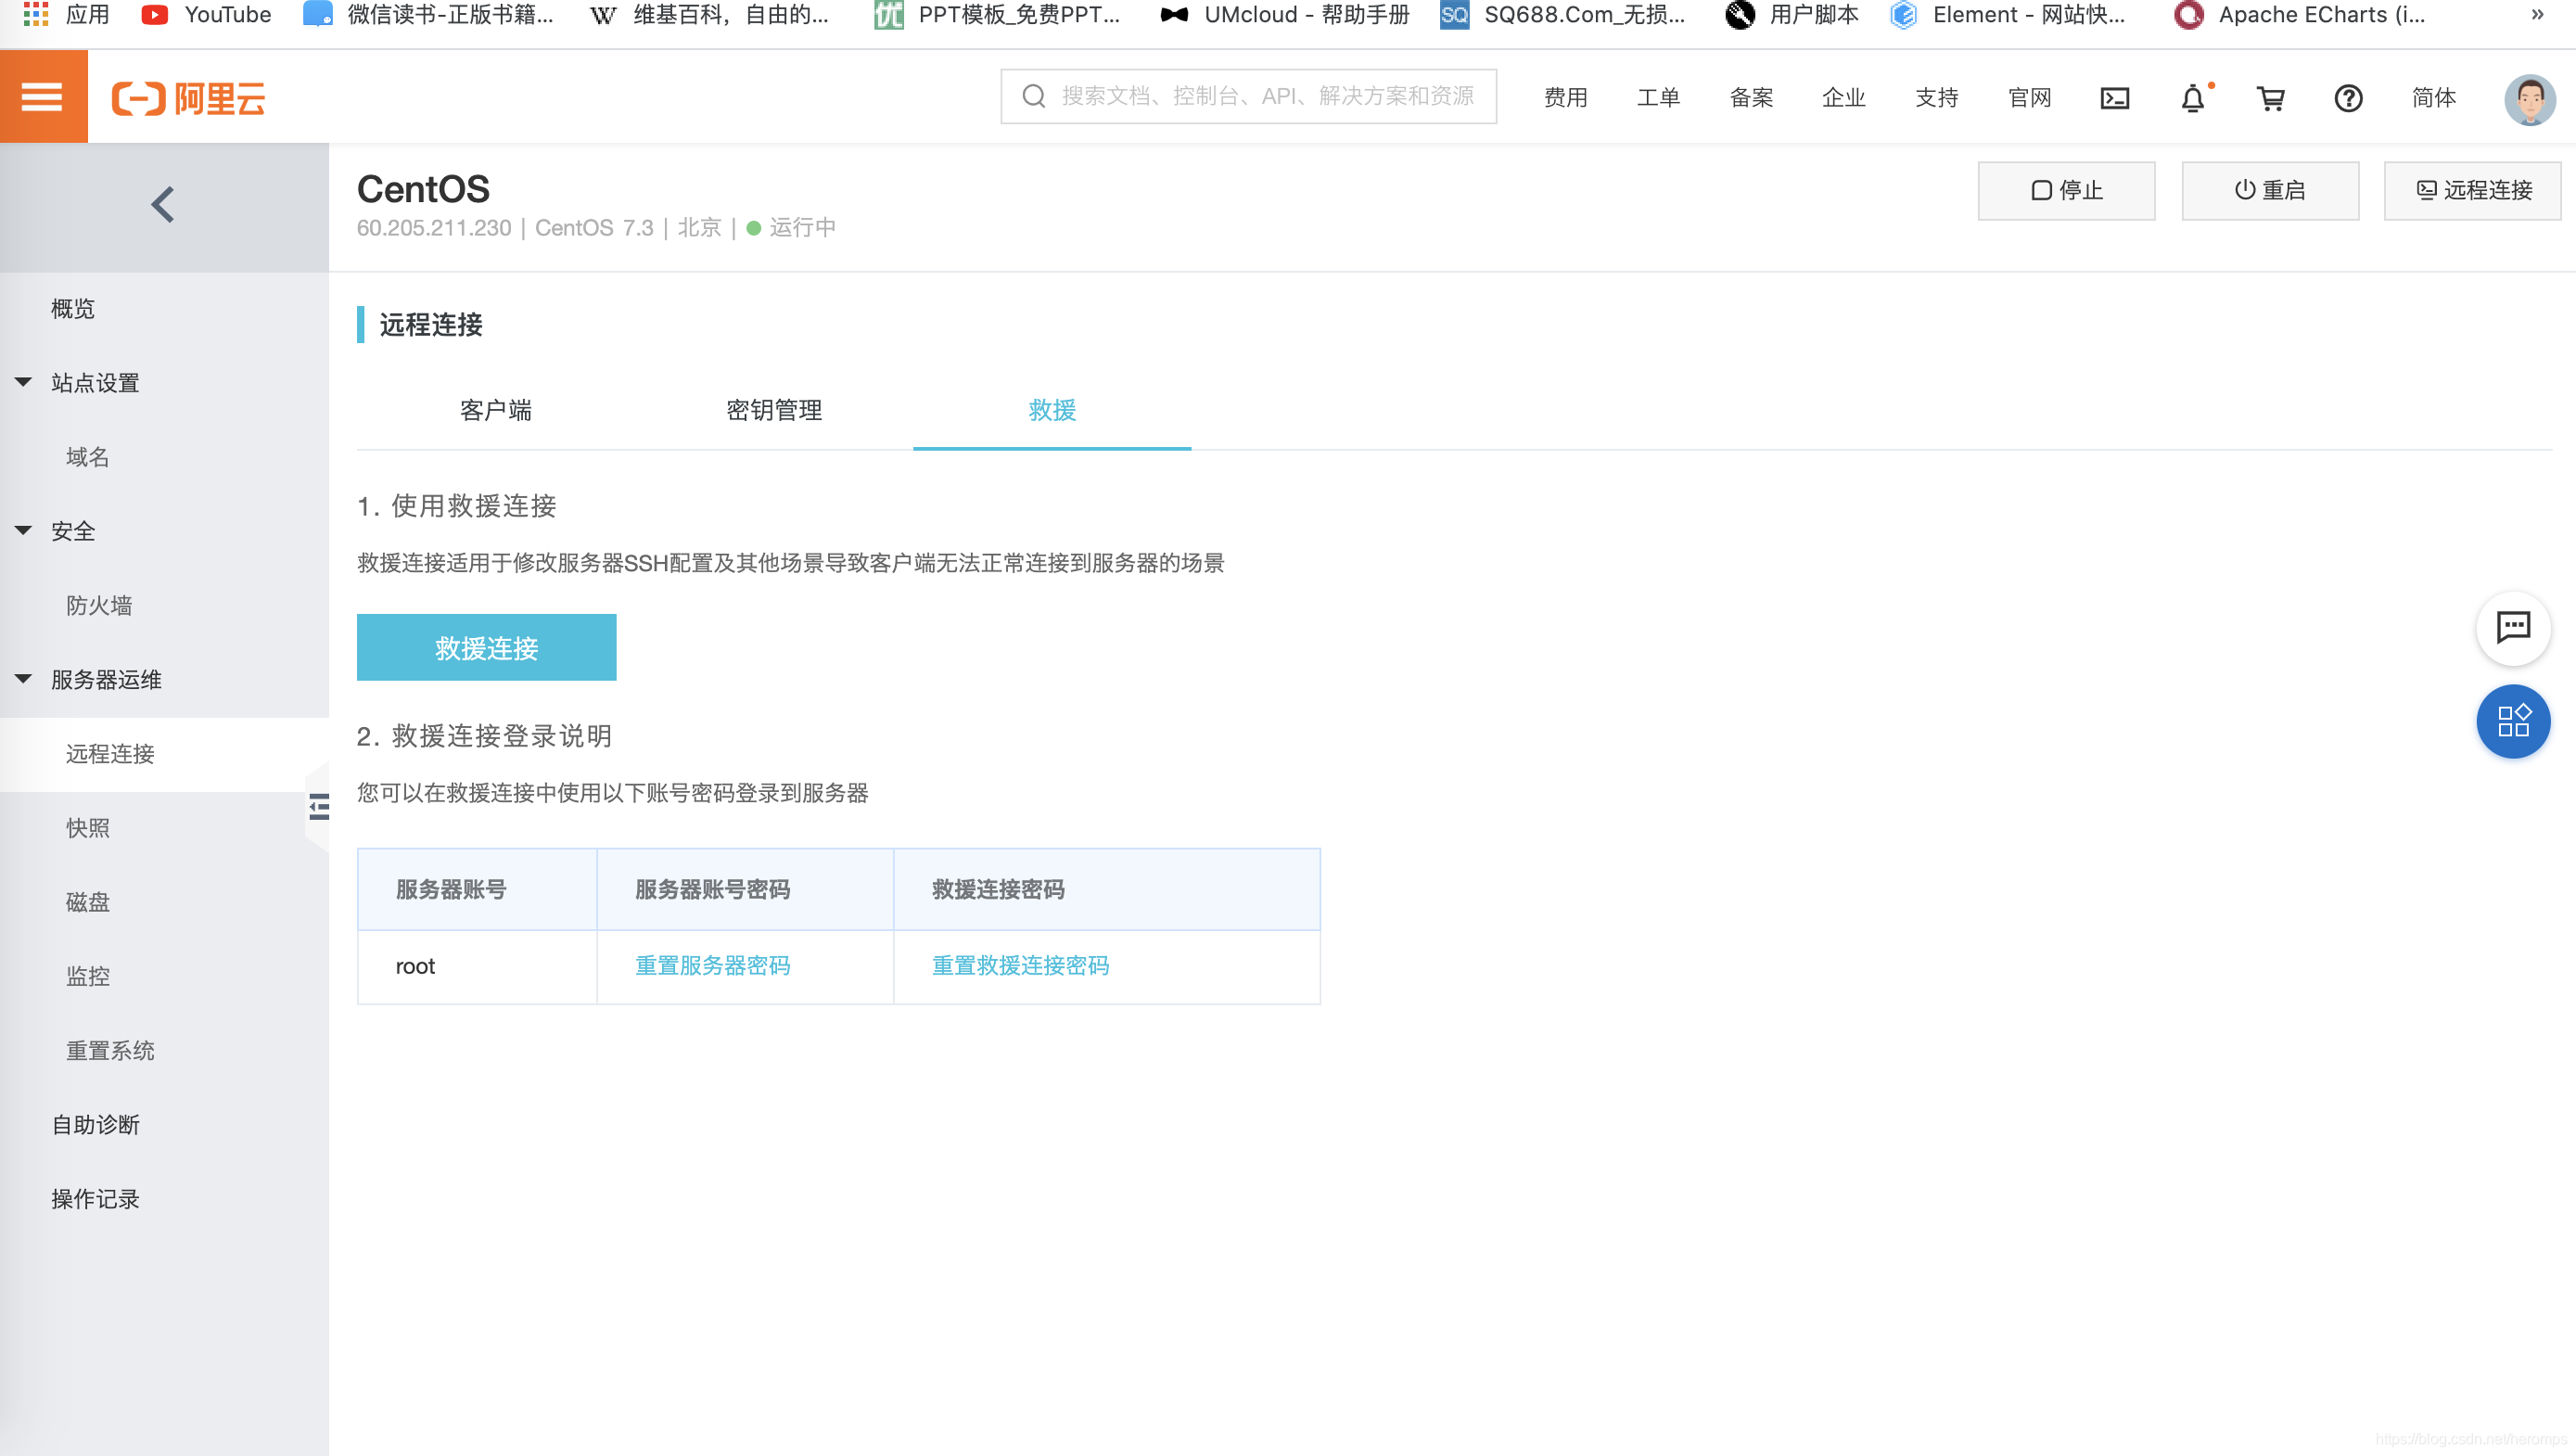The image size is (2576, 1456).
Task: Collapse the 服务器运维 section
Action: (23, 679)
